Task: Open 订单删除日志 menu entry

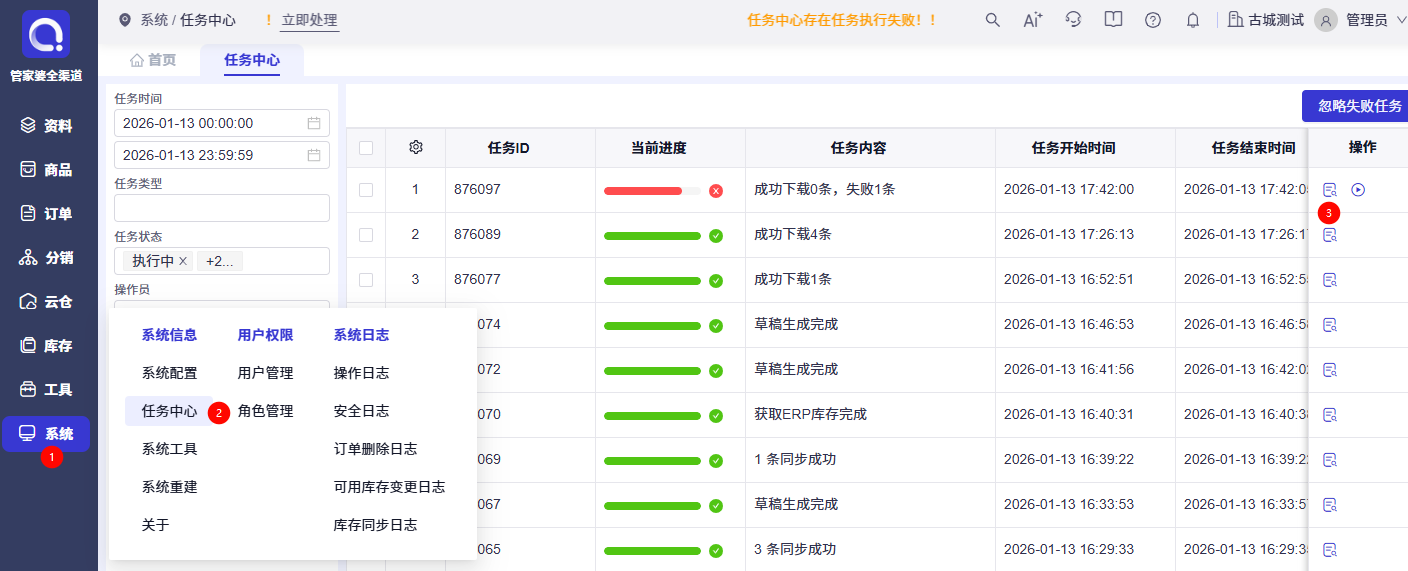Action: [x=375, y=449]
